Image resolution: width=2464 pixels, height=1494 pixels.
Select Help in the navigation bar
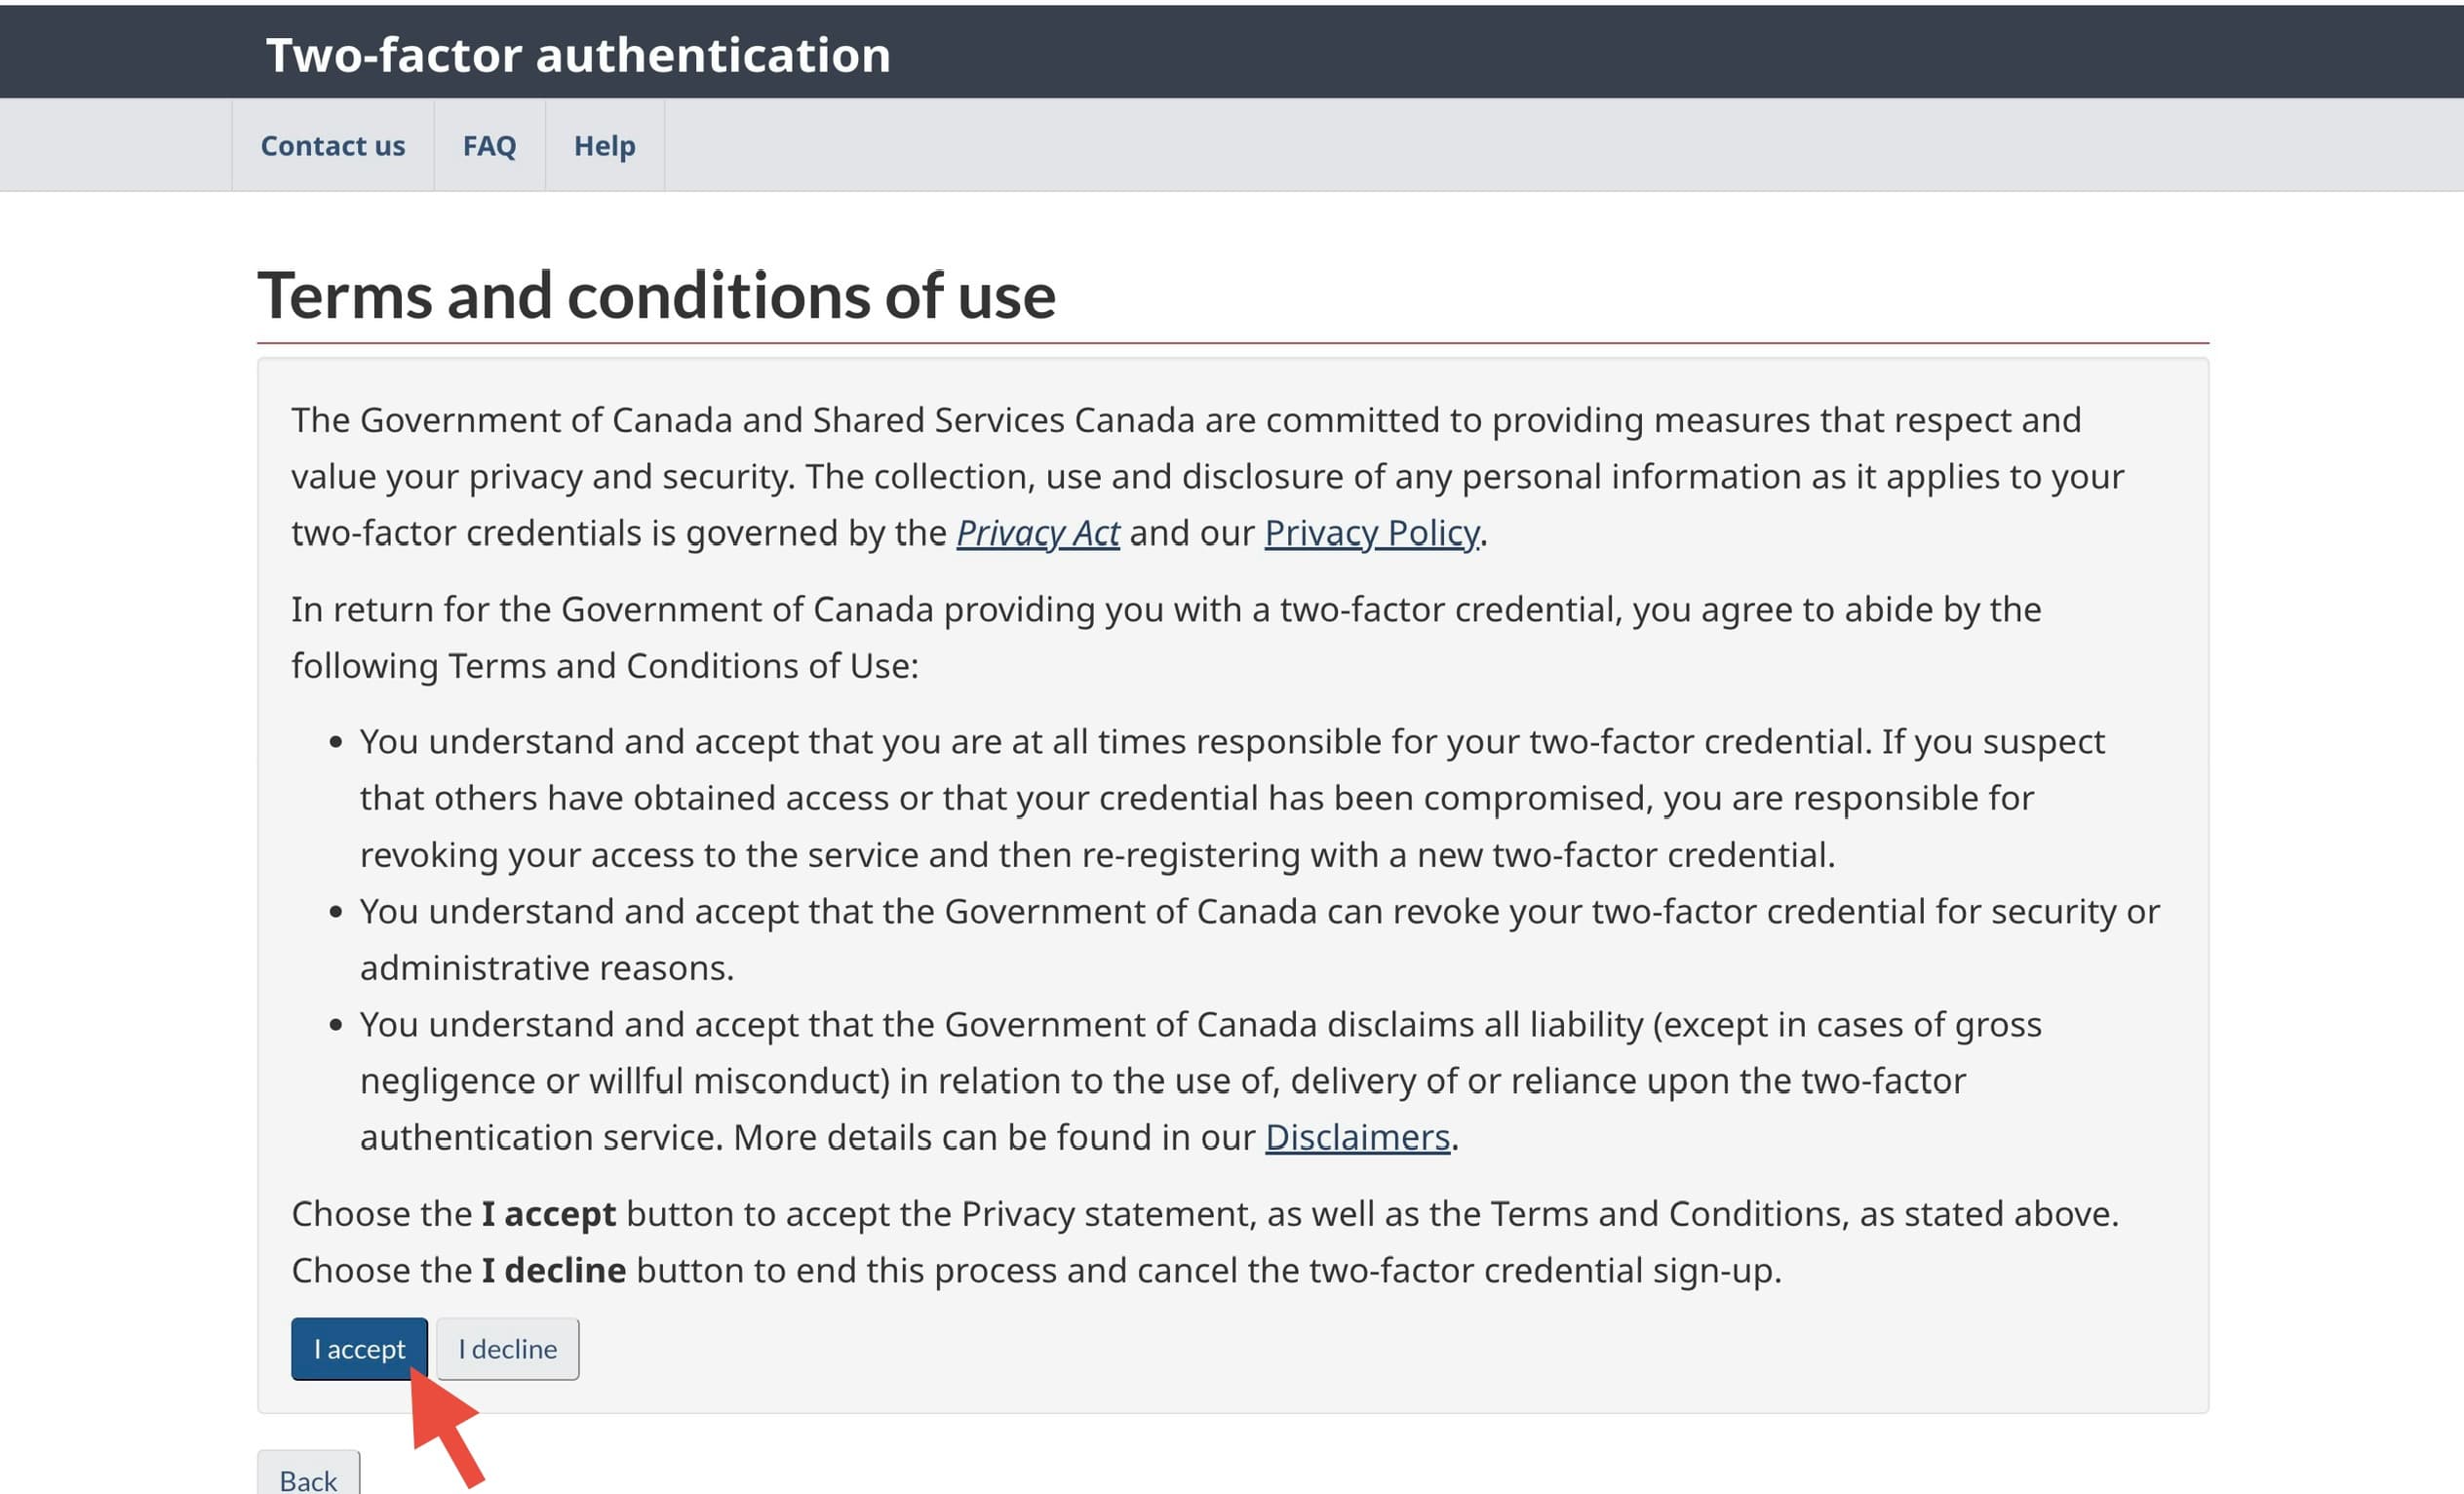tap(604, 146)
